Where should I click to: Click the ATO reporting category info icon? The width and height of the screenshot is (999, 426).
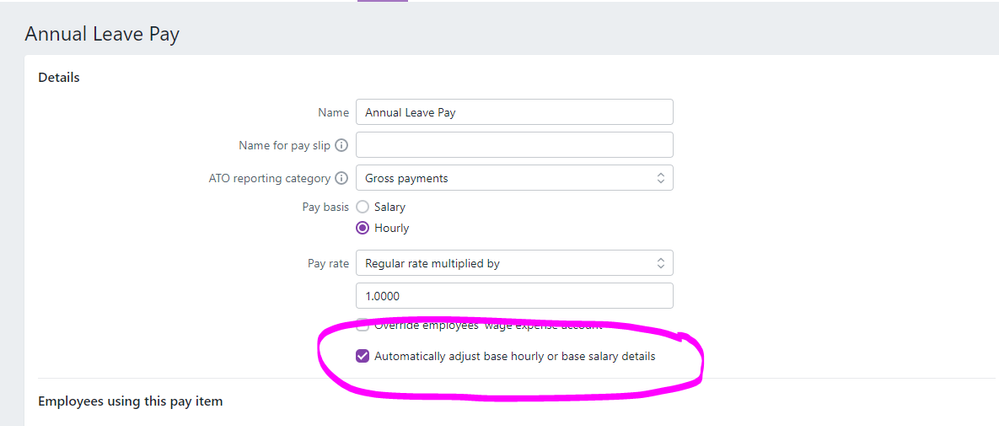pos(342,178)
